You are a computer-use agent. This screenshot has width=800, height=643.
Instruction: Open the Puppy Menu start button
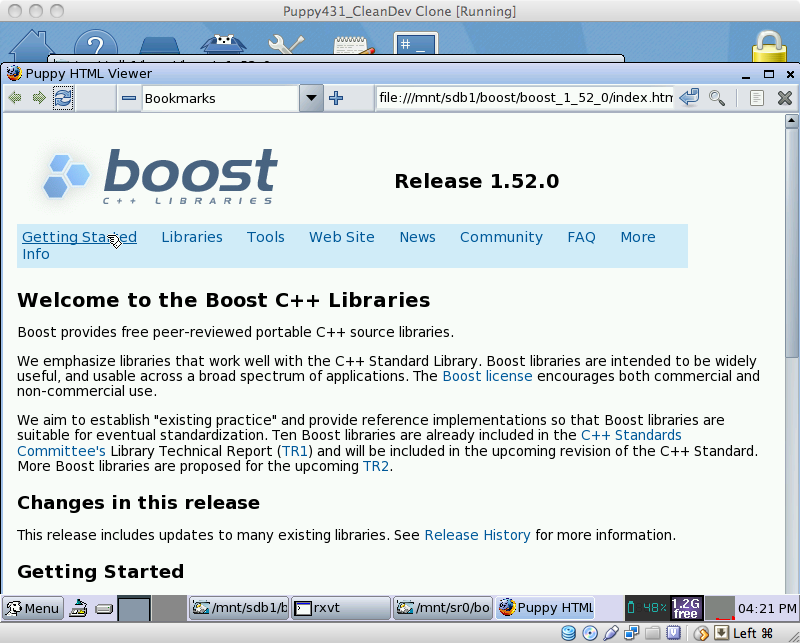(x=33, y=607)
